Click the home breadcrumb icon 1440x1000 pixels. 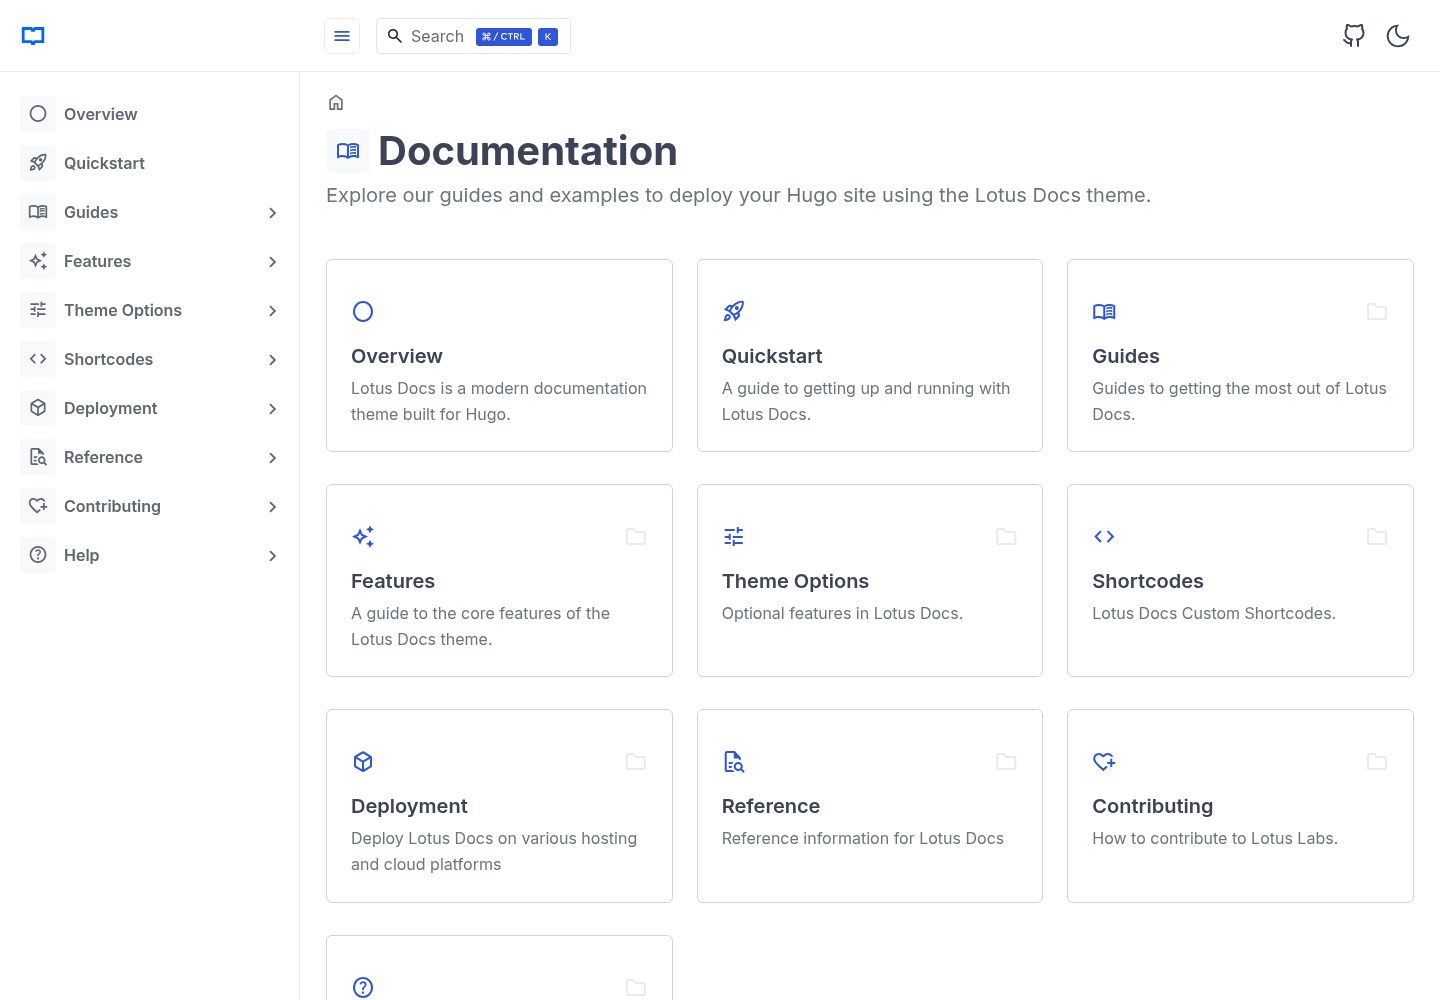336,102
